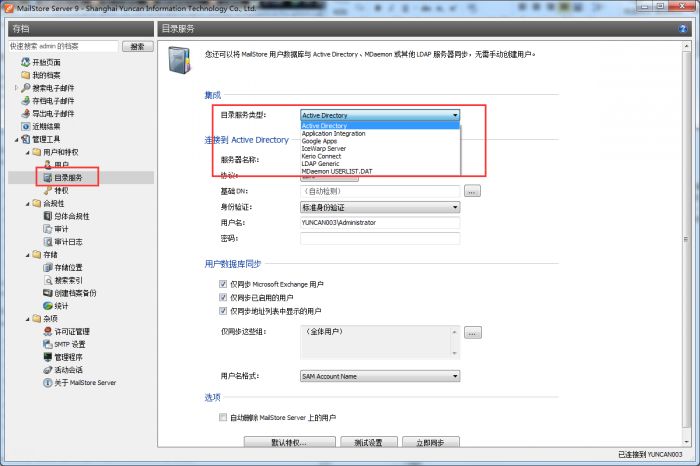Choose Application Integration from the list

click(380, 133)
